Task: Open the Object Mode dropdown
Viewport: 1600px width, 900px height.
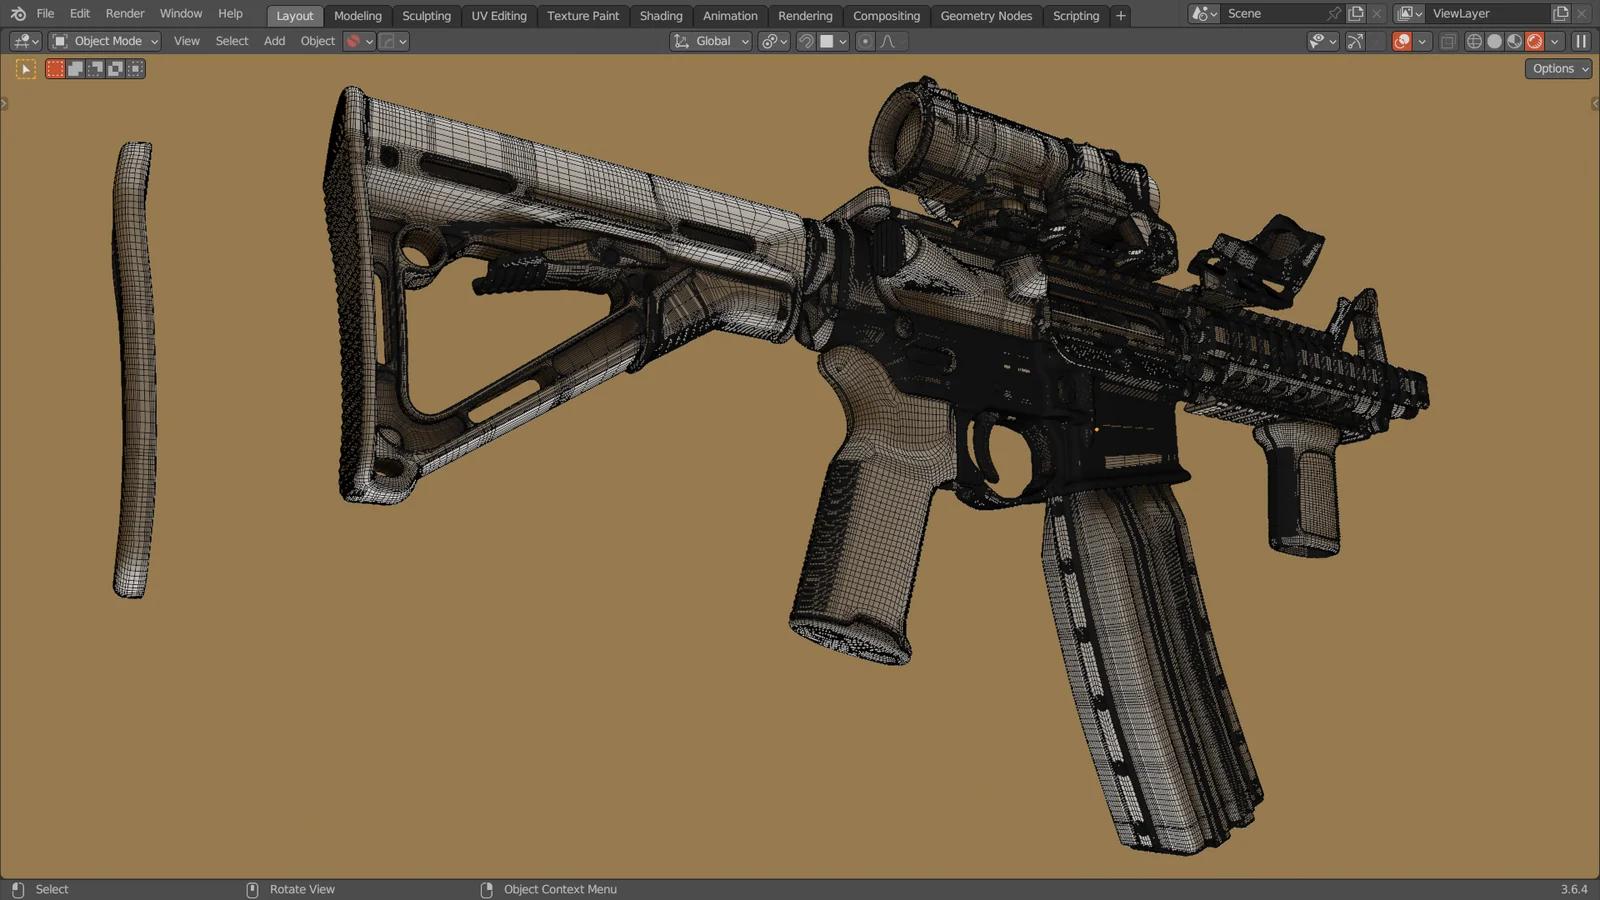Action: coord(104,41)
